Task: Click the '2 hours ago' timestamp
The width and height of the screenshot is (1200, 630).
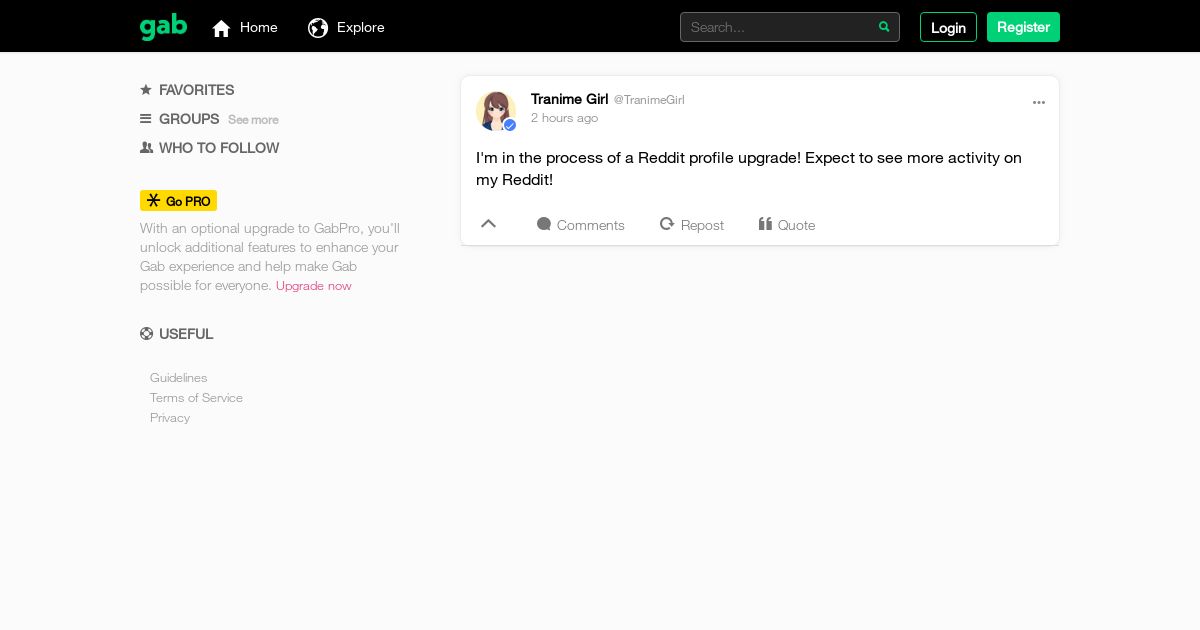Action: (564, 118)
